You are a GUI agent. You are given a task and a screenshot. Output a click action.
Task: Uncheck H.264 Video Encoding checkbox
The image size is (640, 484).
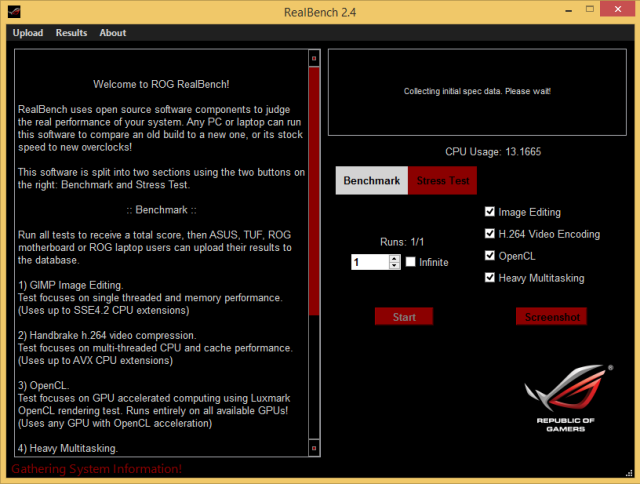tap(490, 233)
